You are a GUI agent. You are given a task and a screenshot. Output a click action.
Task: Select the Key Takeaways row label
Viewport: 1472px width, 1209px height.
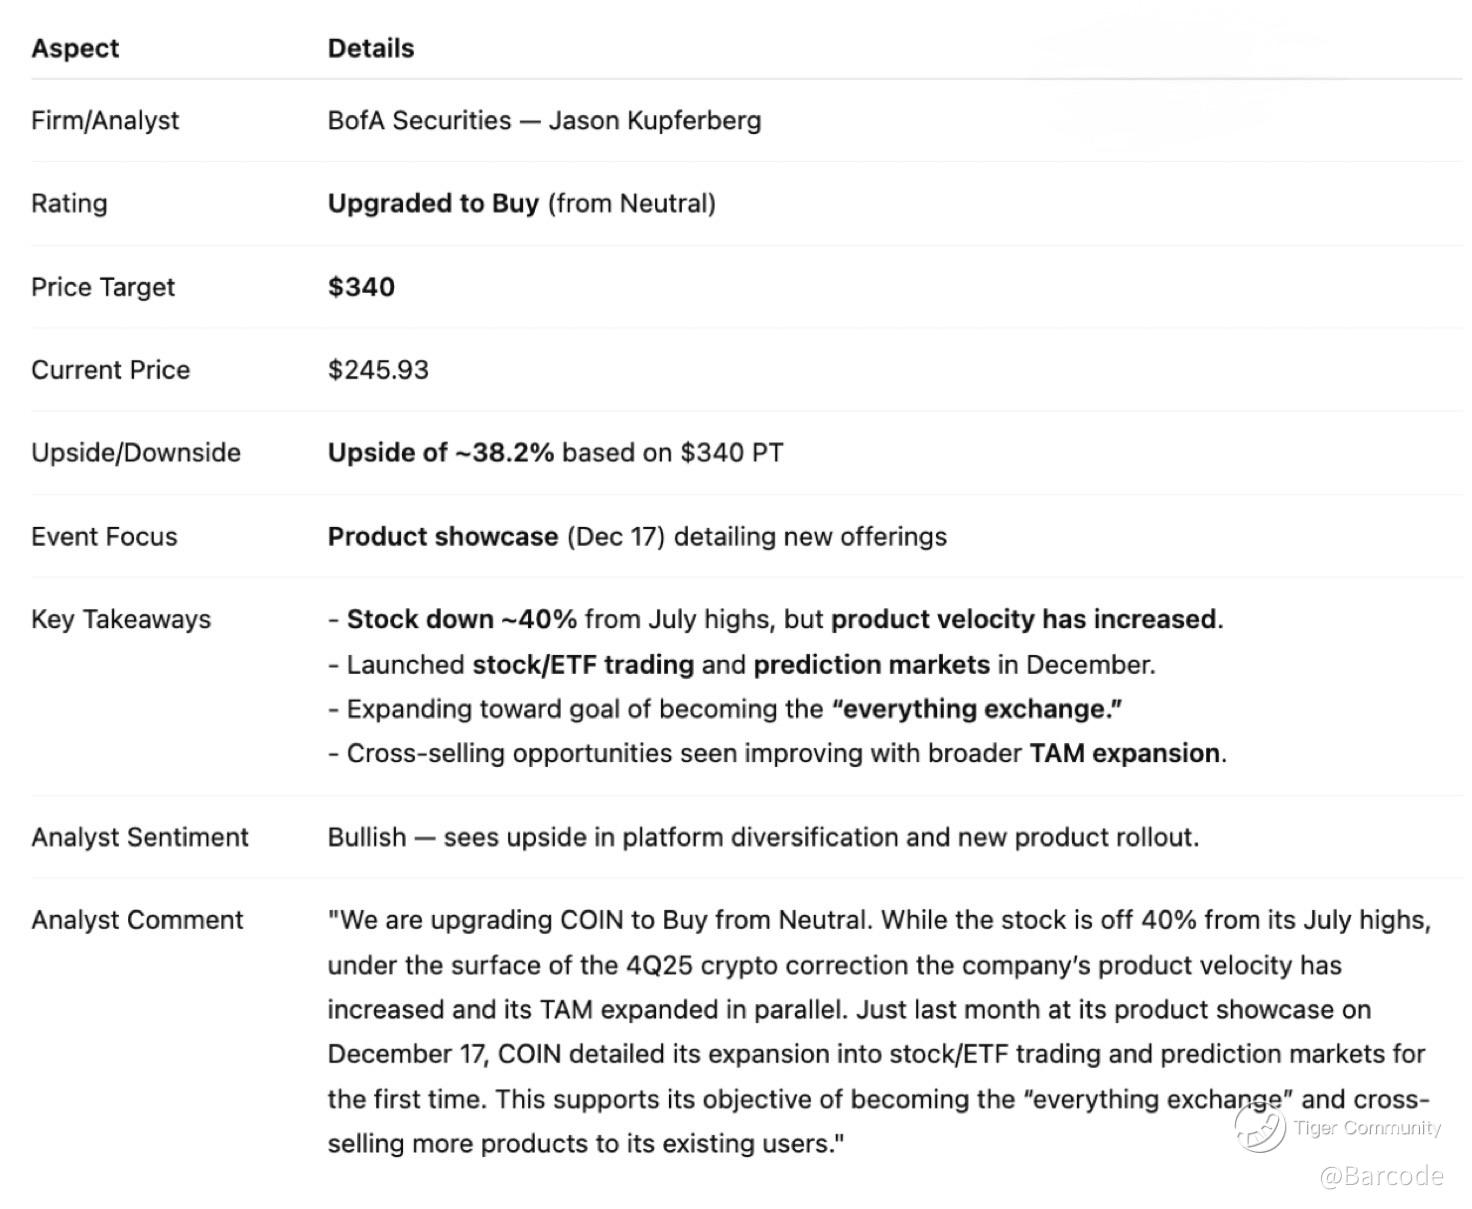tap(121, 619)
